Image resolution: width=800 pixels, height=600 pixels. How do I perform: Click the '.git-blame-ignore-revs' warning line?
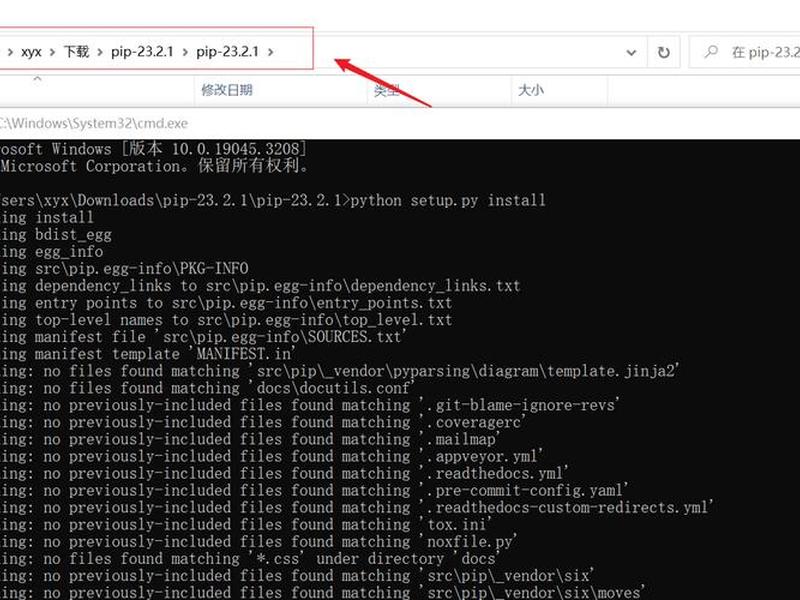tap(310, 405)
